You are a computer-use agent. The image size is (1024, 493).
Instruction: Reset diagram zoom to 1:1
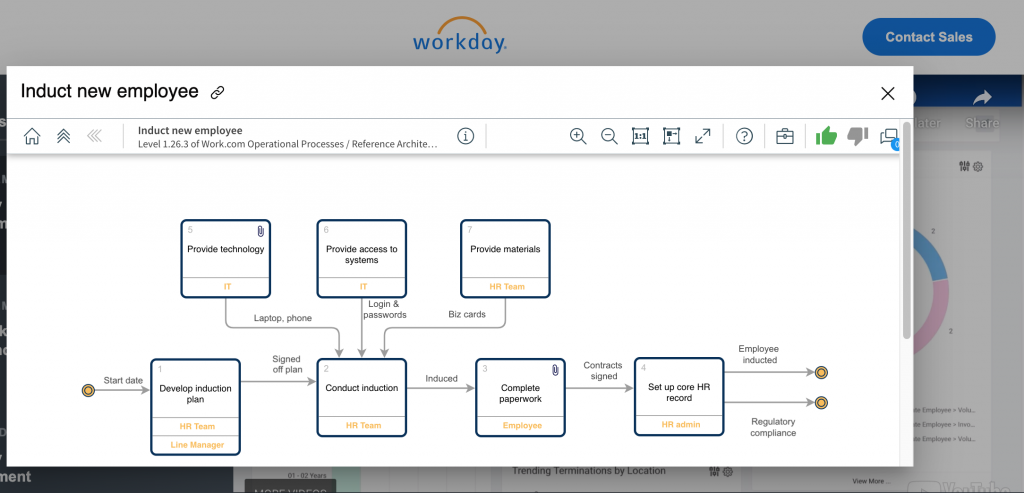[x=641, y=137]
